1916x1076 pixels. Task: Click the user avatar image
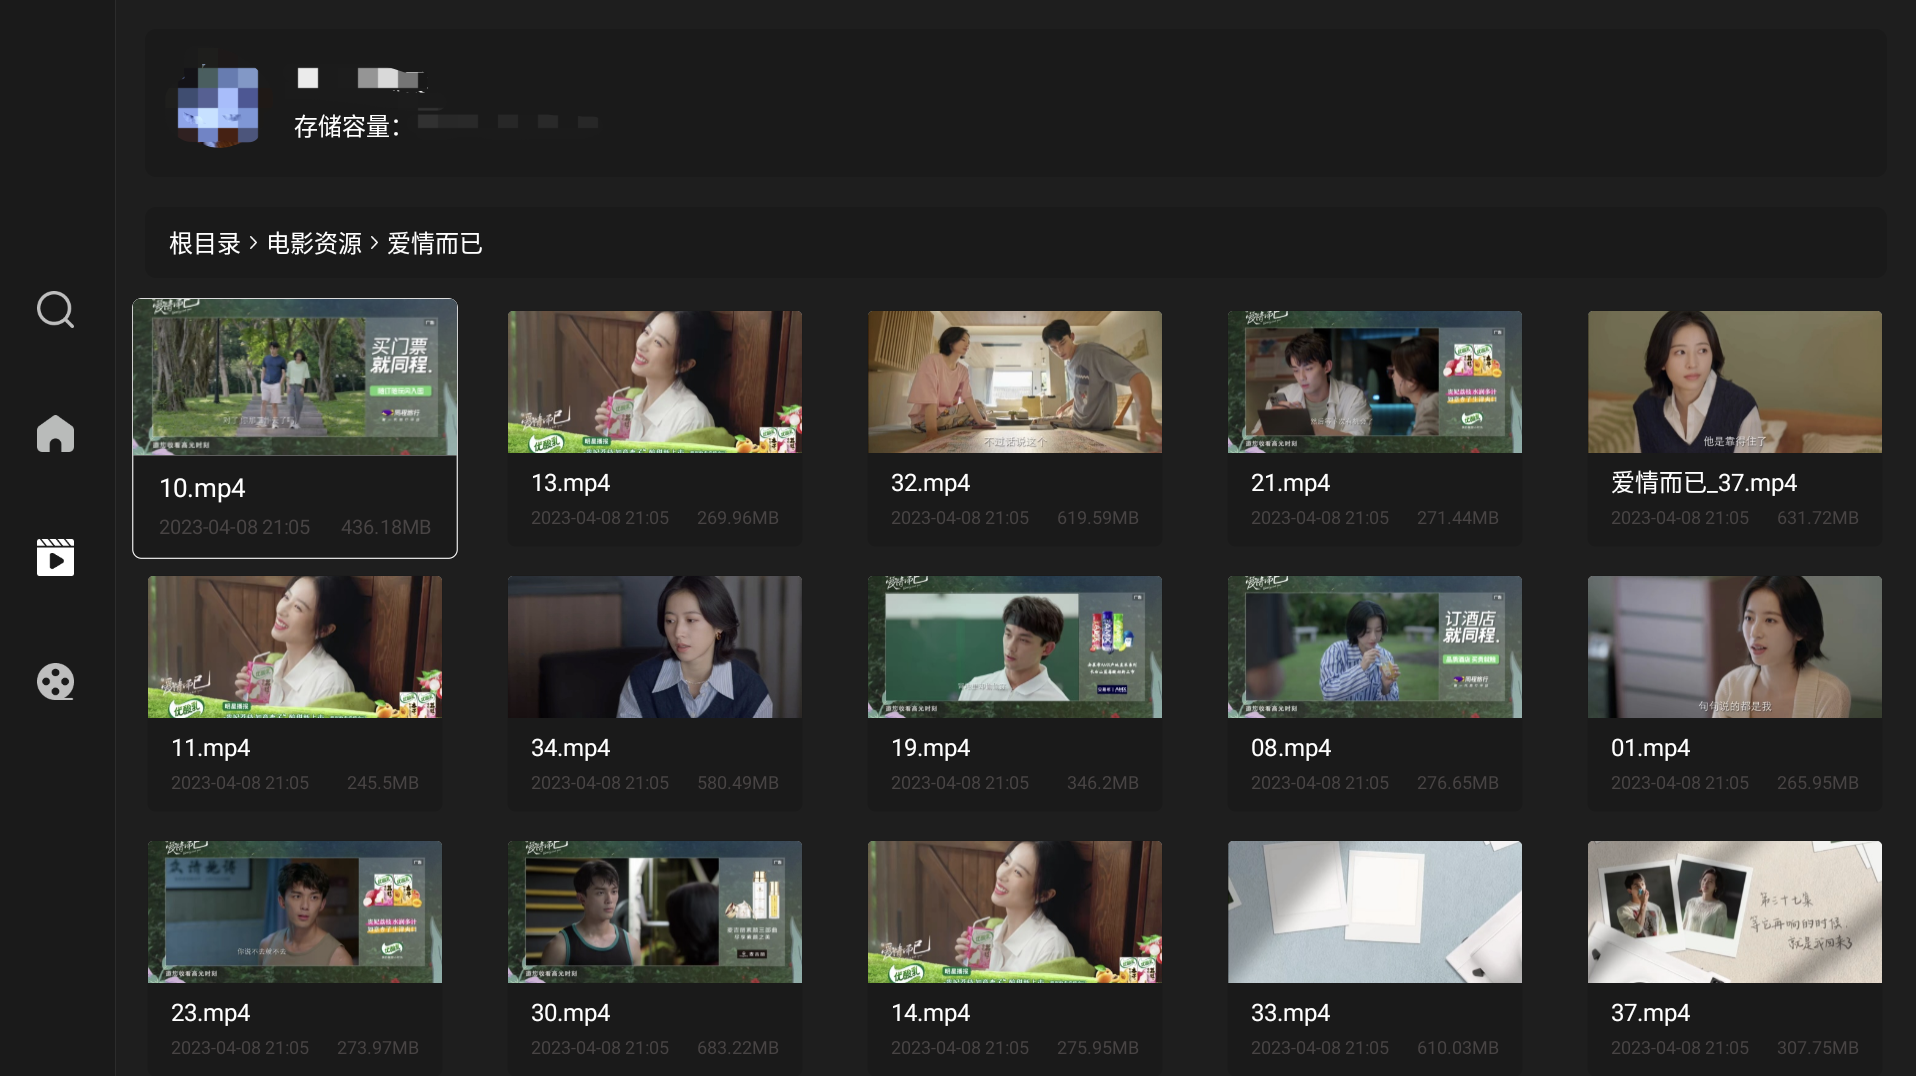click(218, 105)
